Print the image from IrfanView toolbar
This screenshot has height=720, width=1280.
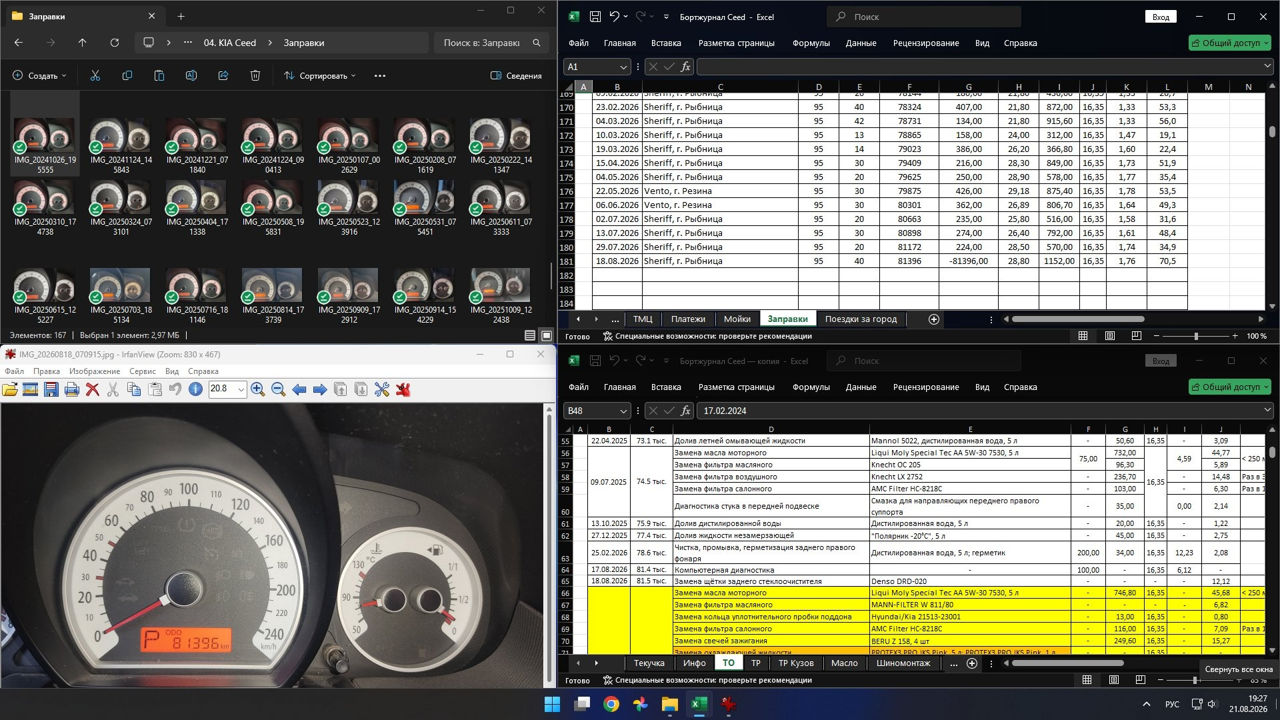[x=72, y=389]
